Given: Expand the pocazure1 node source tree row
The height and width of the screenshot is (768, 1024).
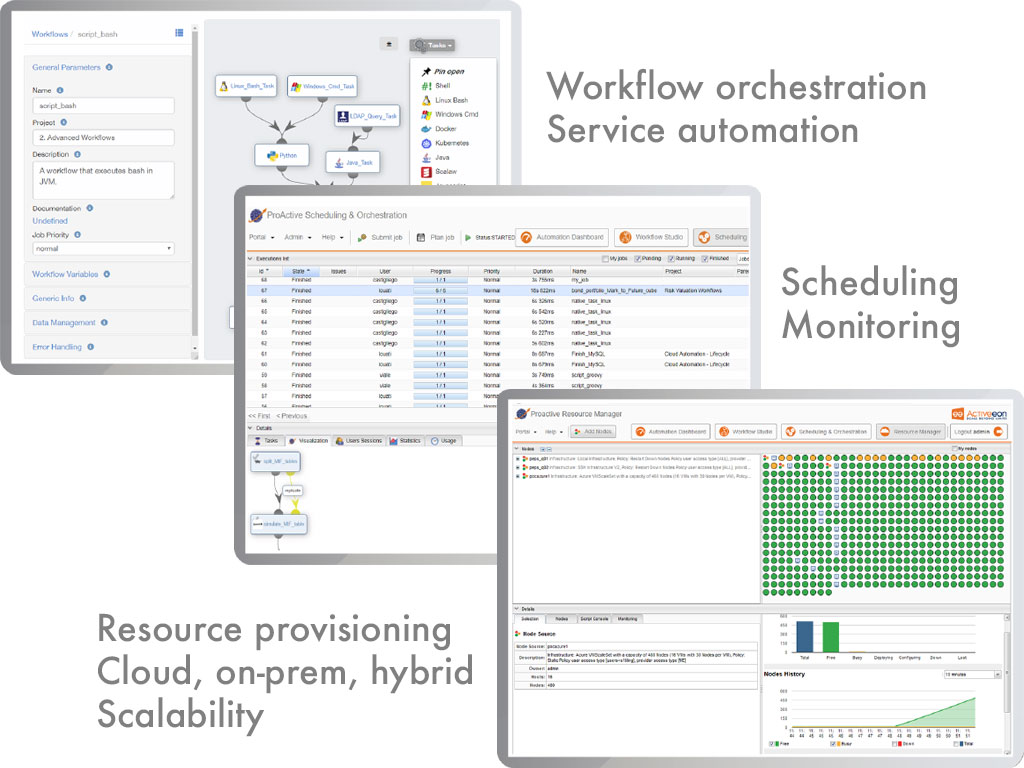Looking at the screenshot, I should click(518, 476).
